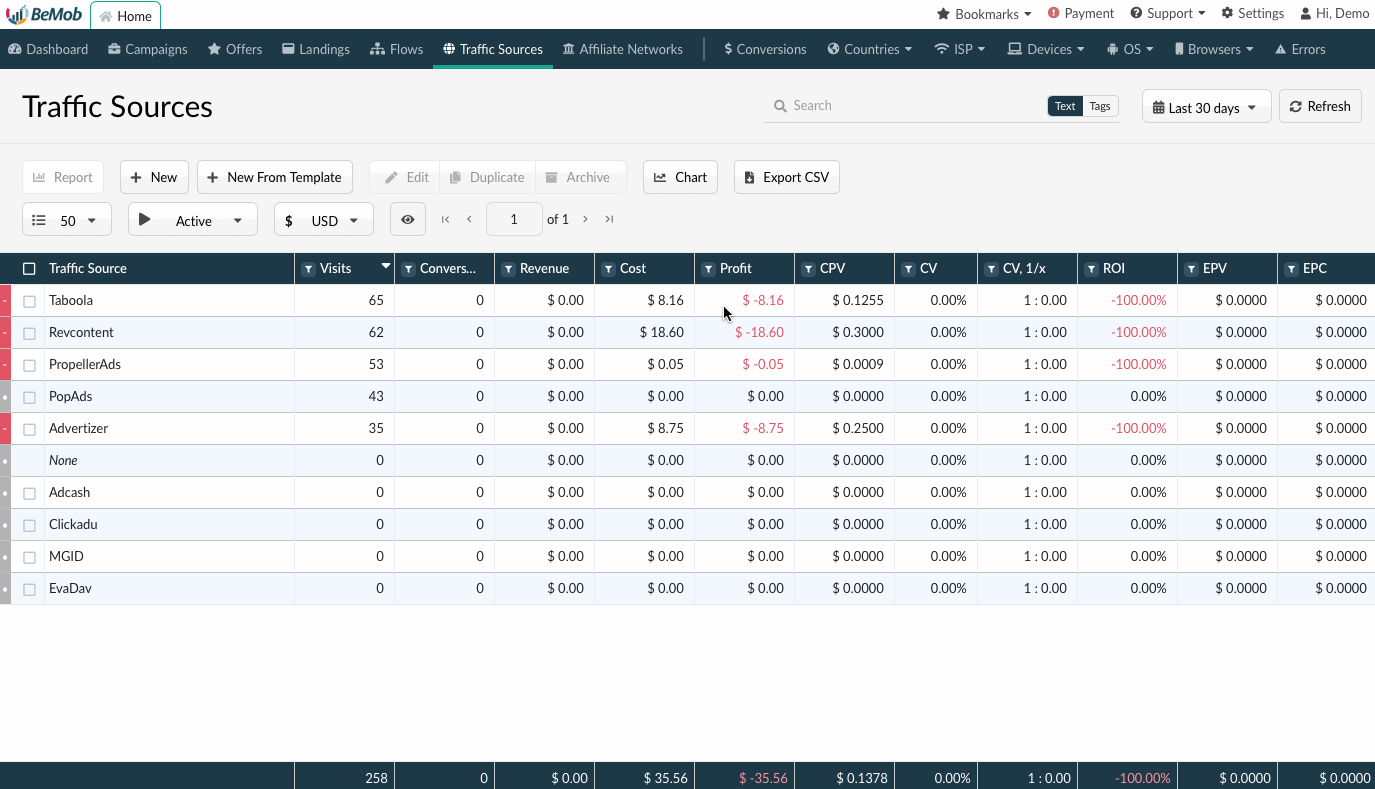Expand the Support menu
Image resolution: width=1375 pixels, height=789 pixels.
point(1168,14)
